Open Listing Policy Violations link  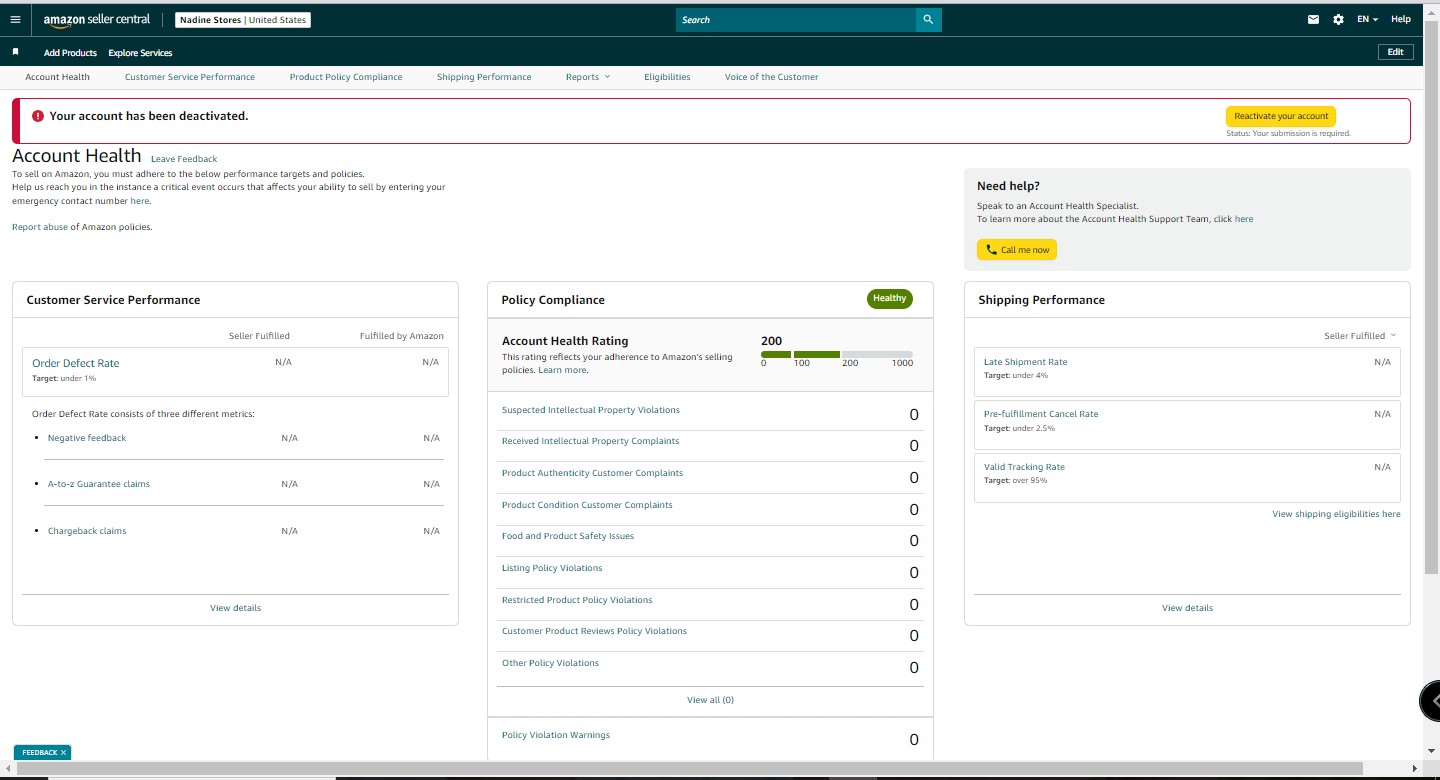(552, 568)
